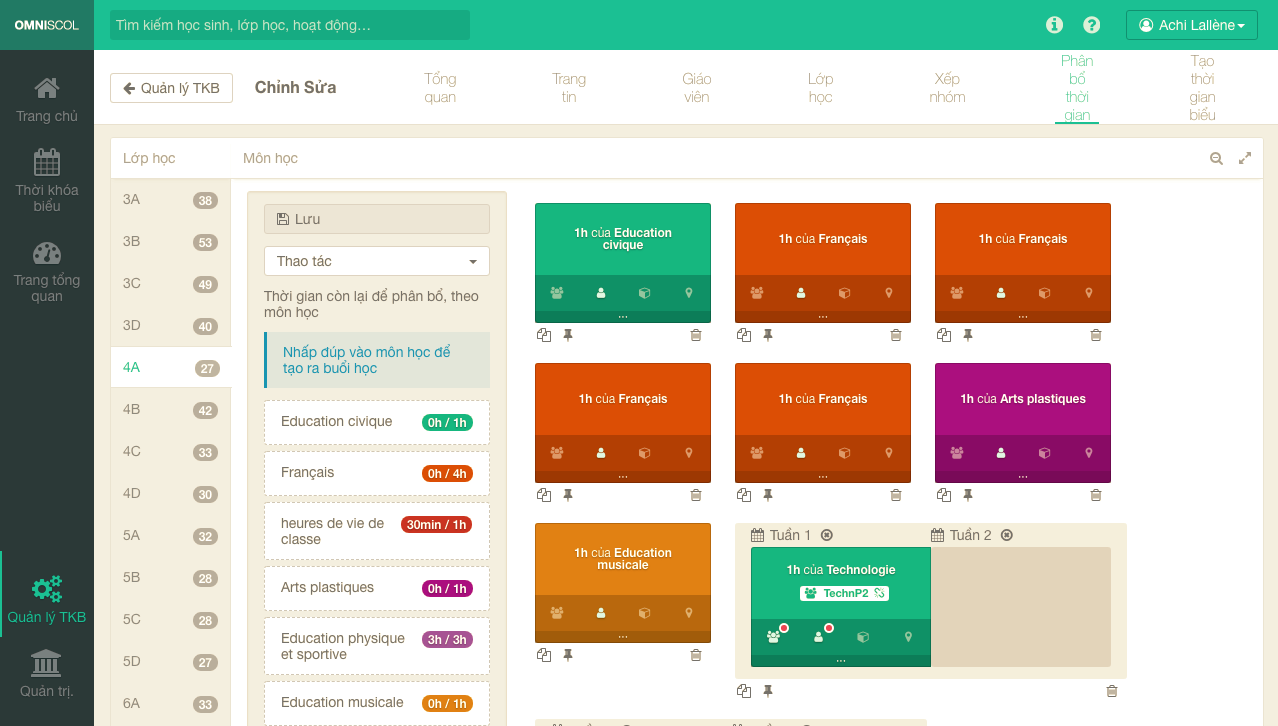
Task: Set location on Arts plastiques card
Action: coord(1089,453)
